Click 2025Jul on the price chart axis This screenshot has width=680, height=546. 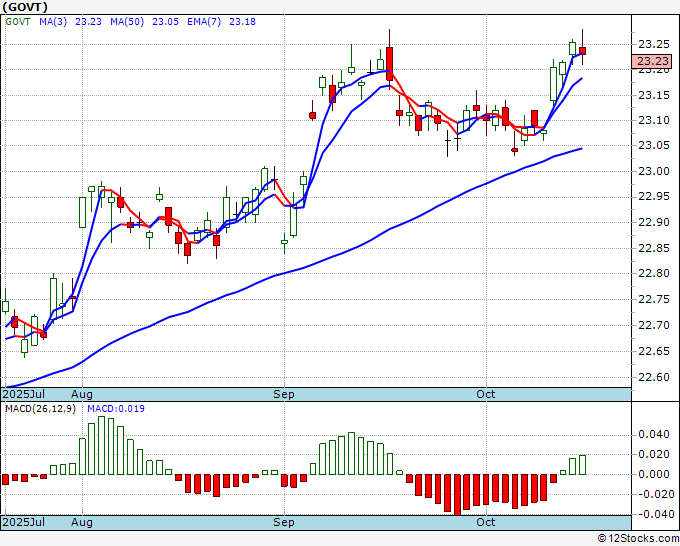click(24, 394)
